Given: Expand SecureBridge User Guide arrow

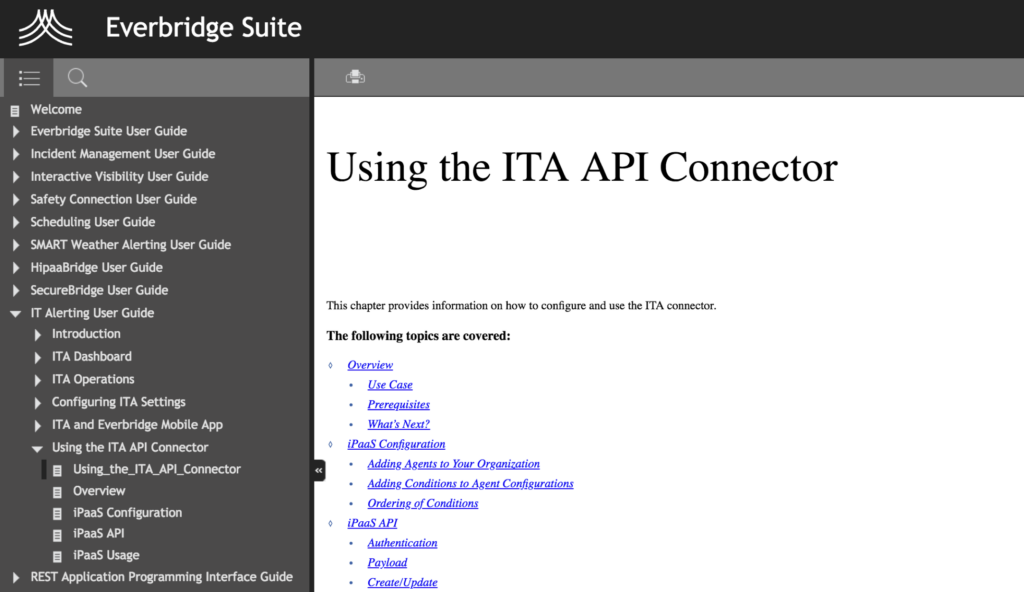Looking at the screenshot, I should (x=16, y=290).
